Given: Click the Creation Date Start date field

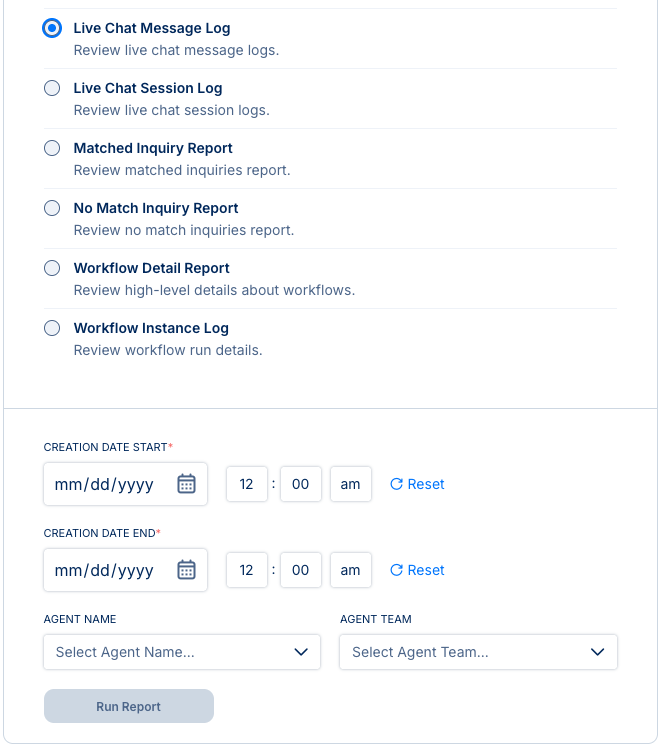Looking at the screenshot, I should pyautogui.click(x=105, y=484).
